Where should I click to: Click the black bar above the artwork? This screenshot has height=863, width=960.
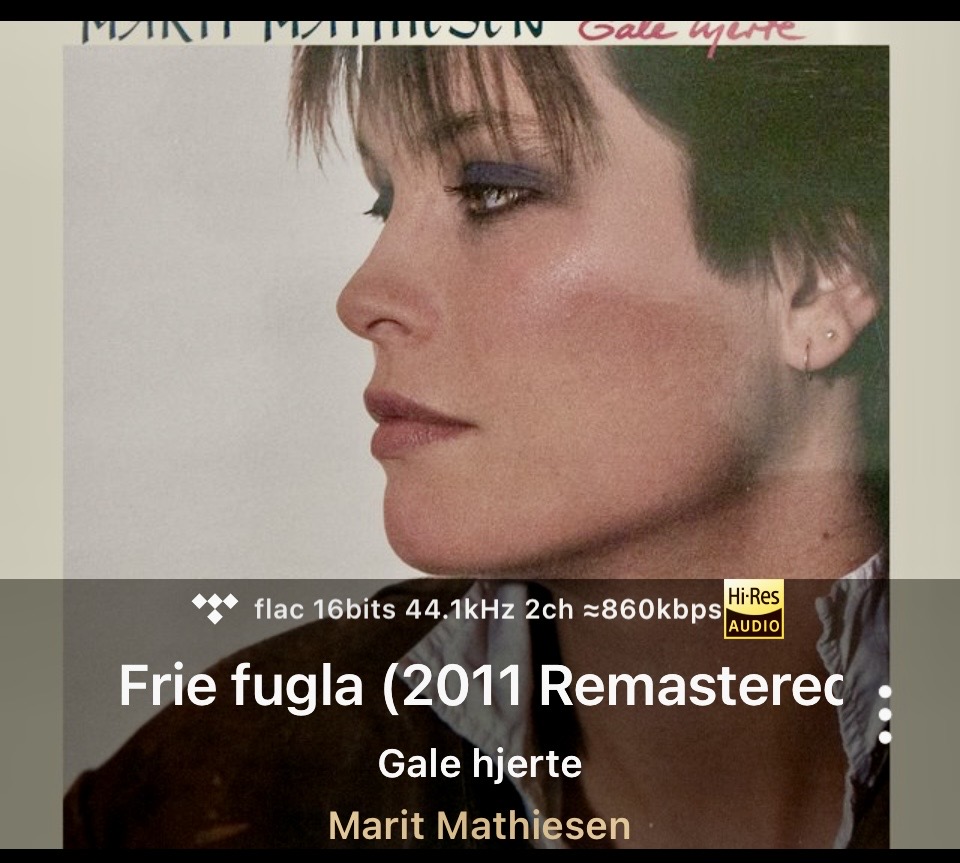[x=480, y=10]
